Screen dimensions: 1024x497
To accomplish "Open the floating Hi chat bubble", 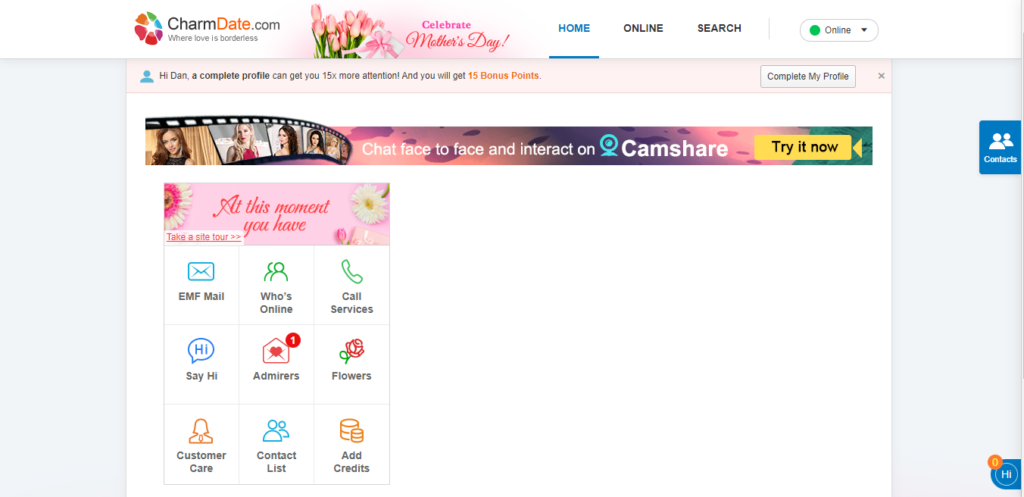I will (x=1006, y=474).
